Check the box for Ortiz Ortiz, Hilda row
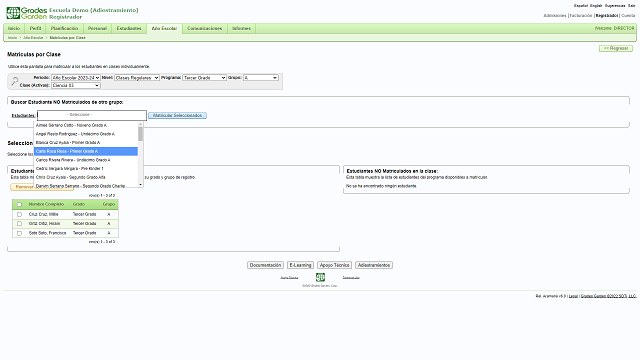 tap(19, 224)
